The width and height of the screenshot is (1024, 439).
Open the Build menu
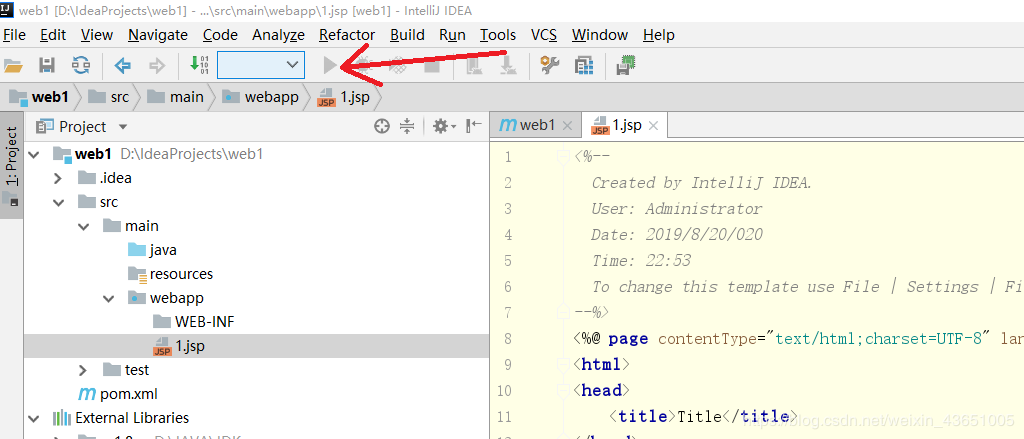click(408, 35)
